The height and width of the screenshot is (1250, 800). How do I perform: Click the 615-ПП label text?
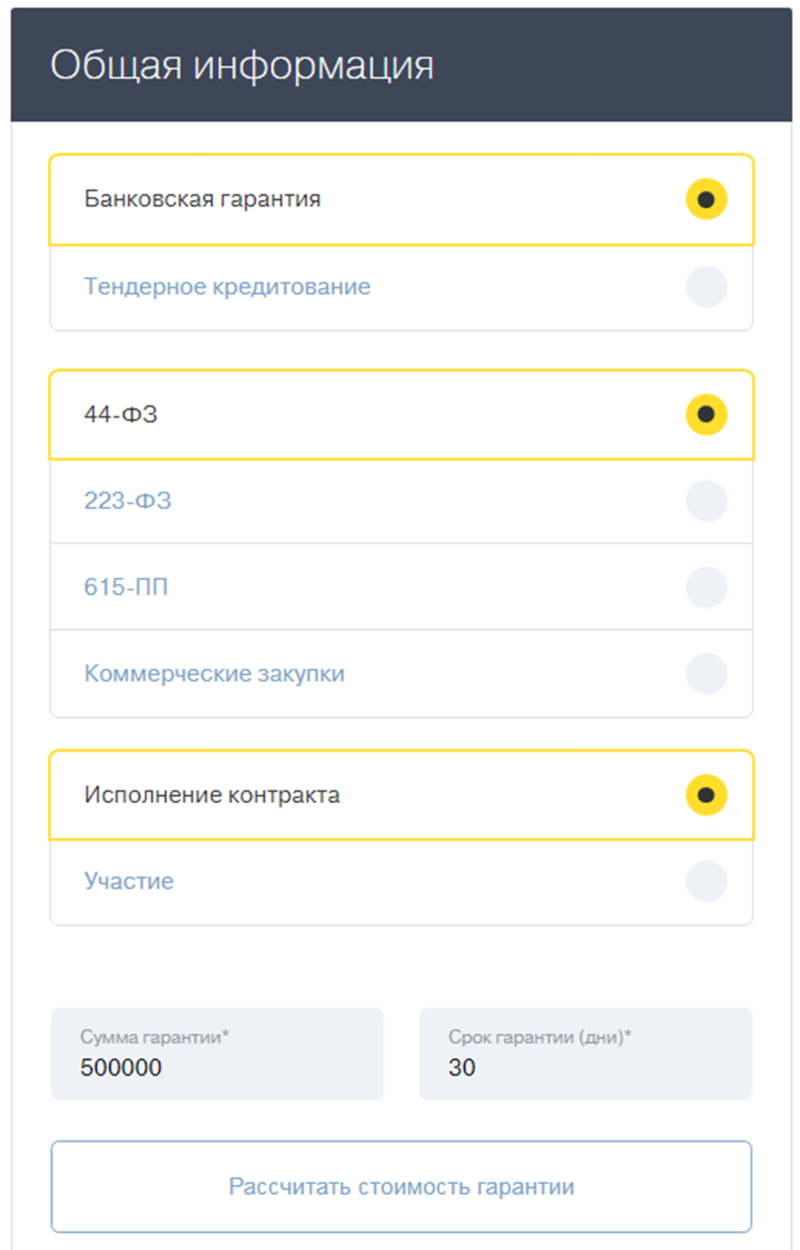(x=126, y=587)
